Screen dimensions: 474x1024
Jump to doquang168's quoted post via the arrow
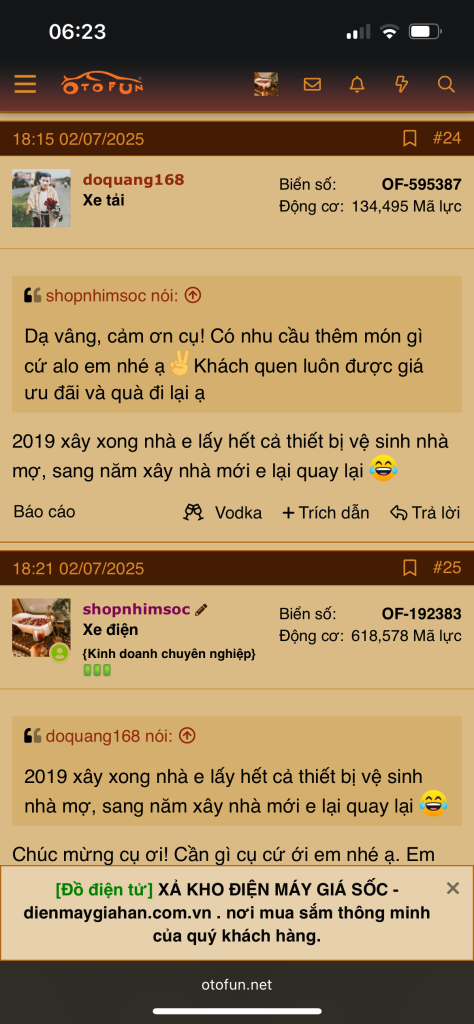point(187,736)
